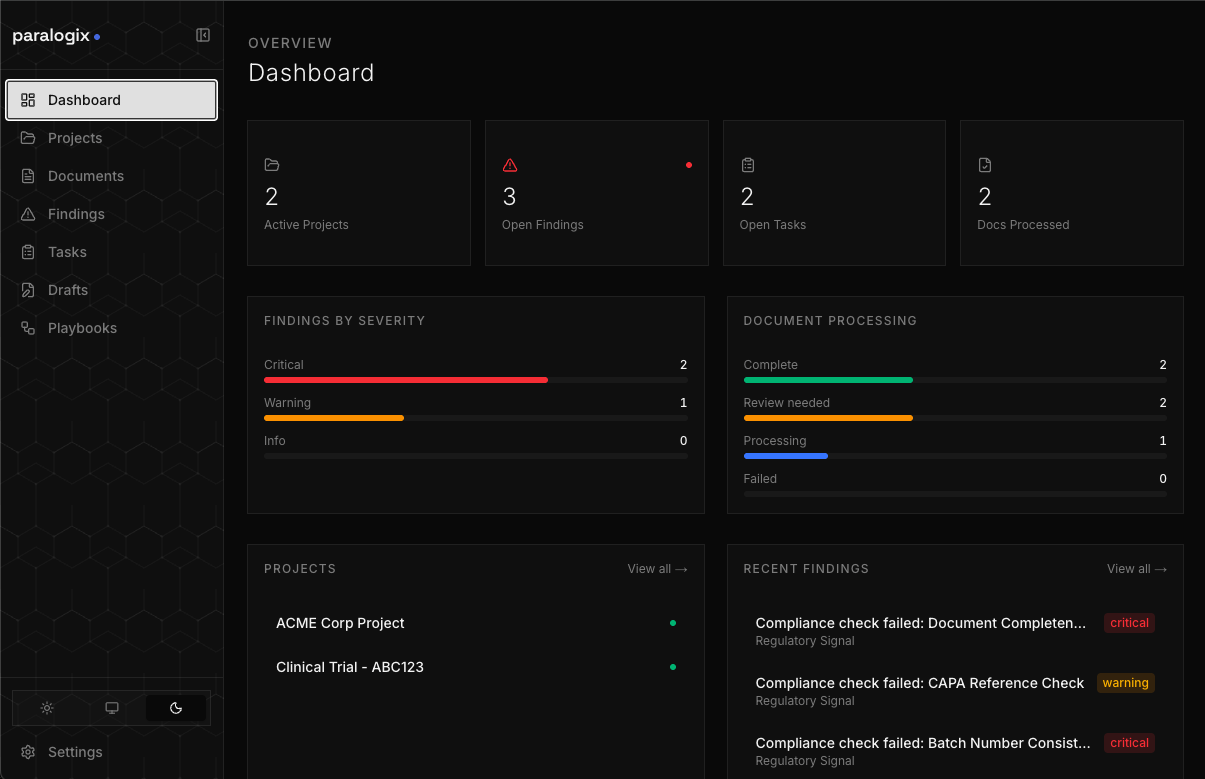This screenshot has height=779, width=1205.
Task: Go to Projects in sidebar
Action: pos(112,138)
